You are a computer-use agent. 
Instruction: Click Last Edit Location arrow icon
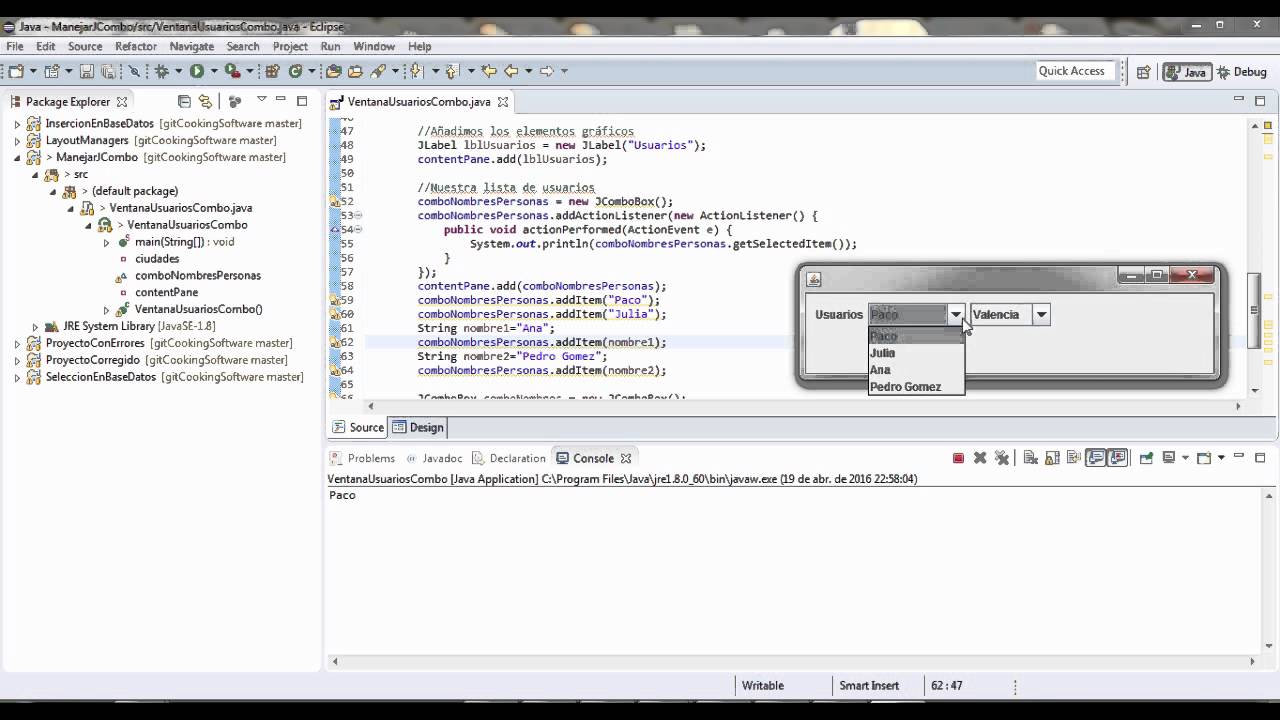488,71
